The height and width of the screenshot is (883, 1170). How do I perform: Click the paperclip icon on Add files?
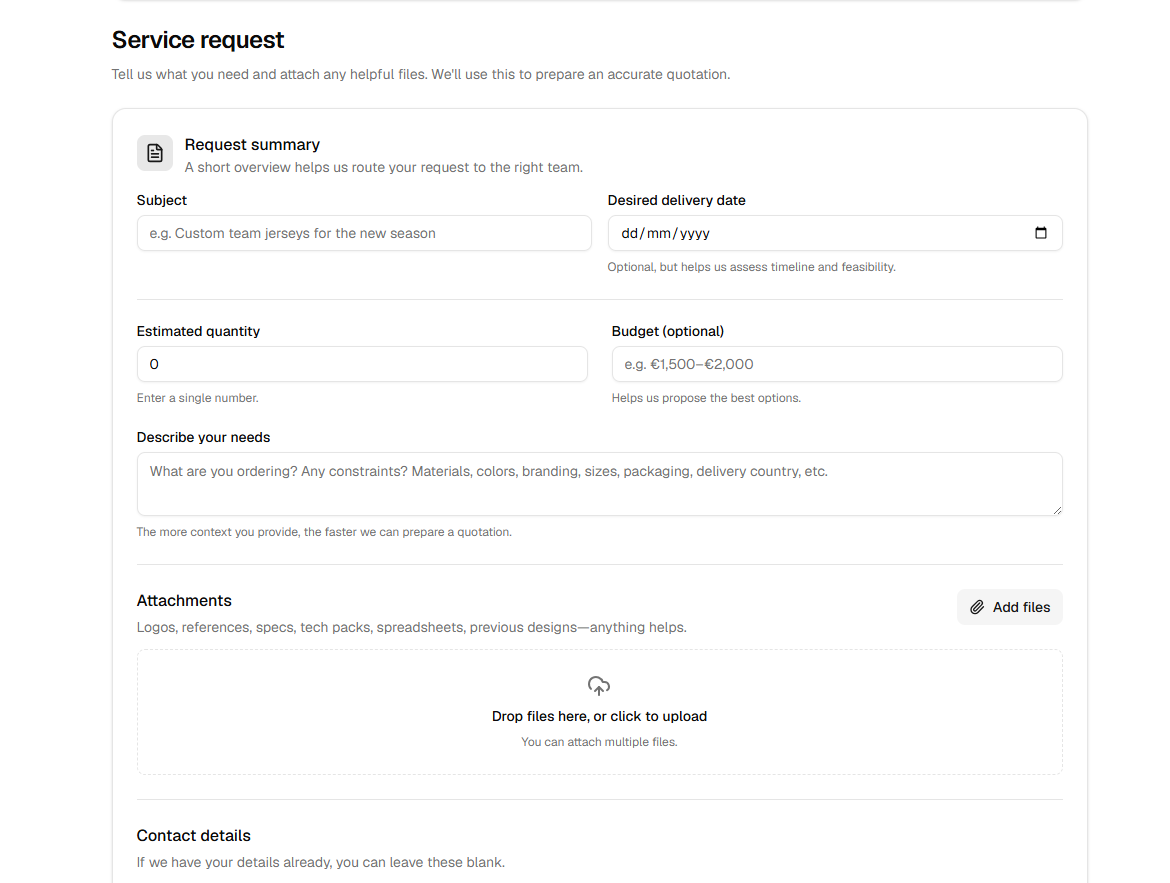click(976, 607)
